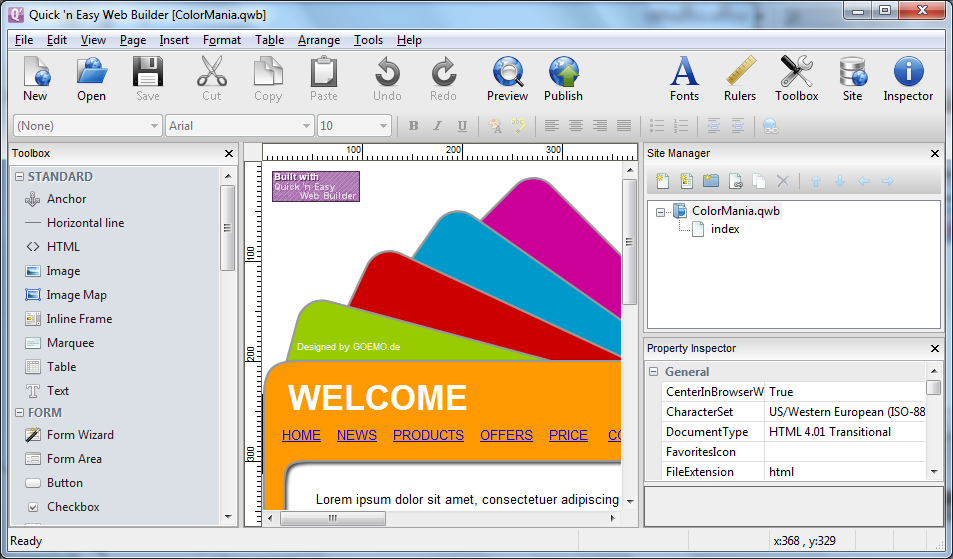Toggle Bold text formatting
The image size is (953, 559).
(x=413, y=126)
